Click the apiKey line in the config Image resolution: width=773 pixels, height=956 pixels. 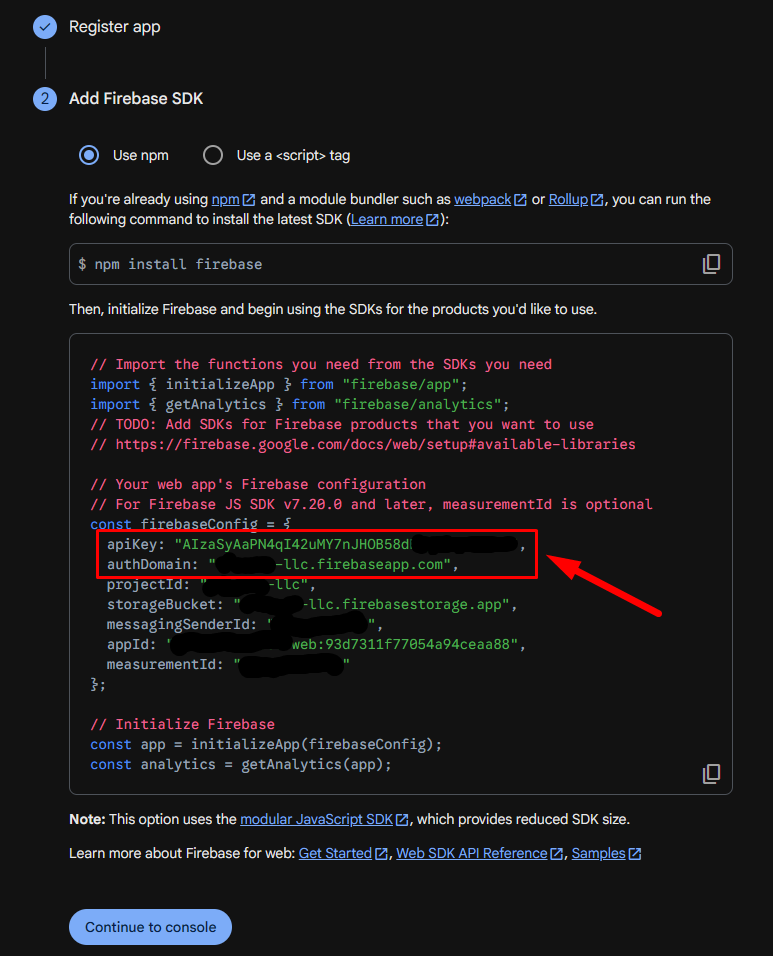(x=316, y=544)
